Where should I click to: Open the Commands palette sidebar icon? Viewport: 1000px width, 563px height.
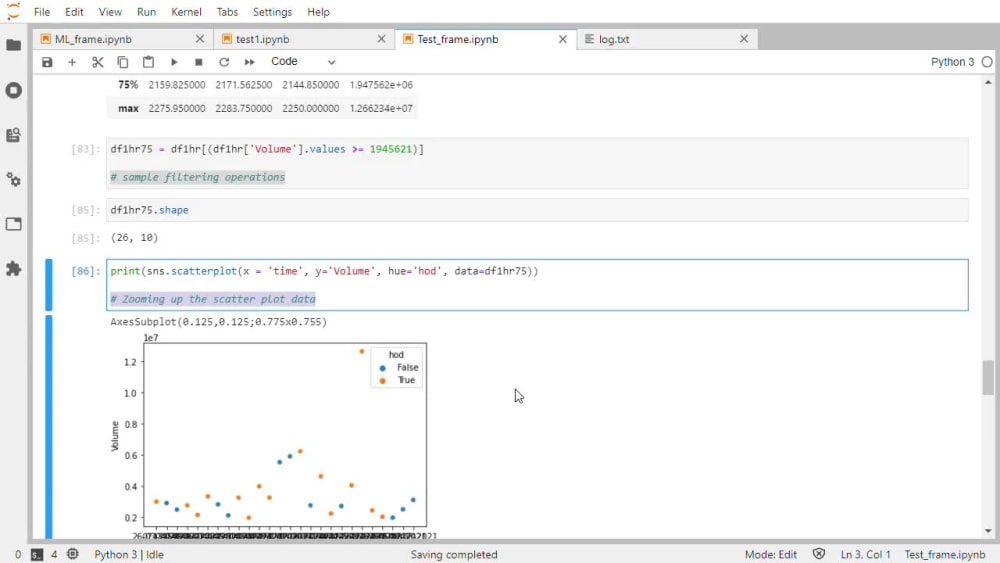pos(13,135)
